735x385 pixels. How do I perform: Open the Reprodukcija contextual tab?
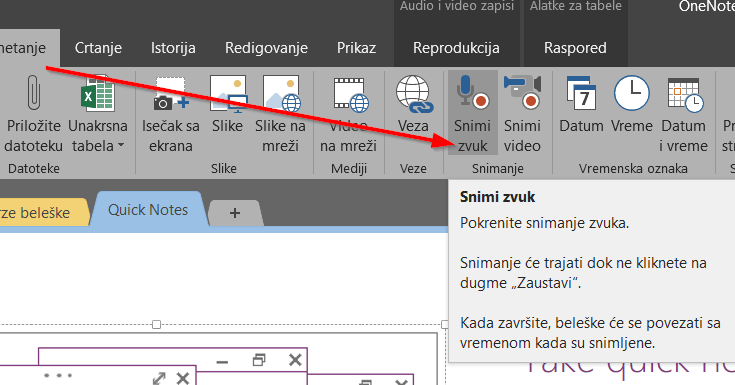coord(456,48)
